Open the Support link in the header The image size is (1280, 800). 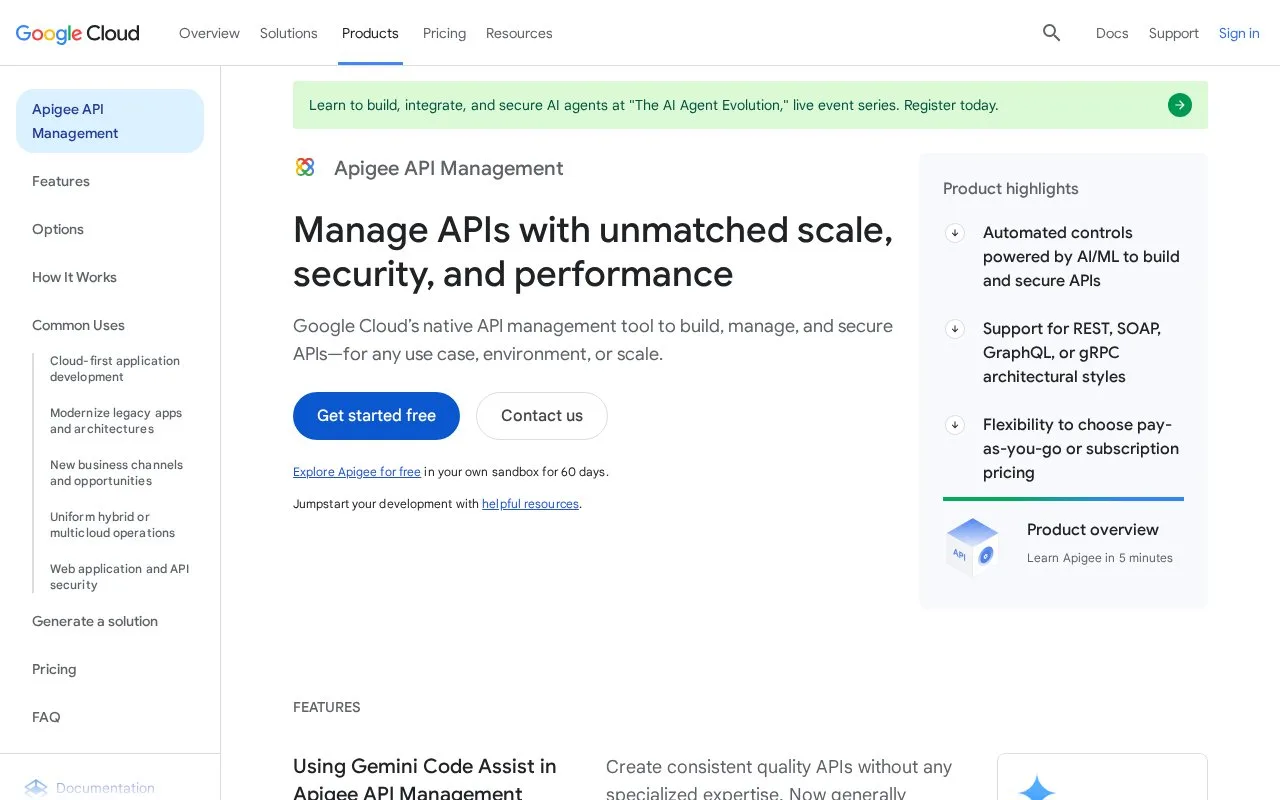point(1174,33)
